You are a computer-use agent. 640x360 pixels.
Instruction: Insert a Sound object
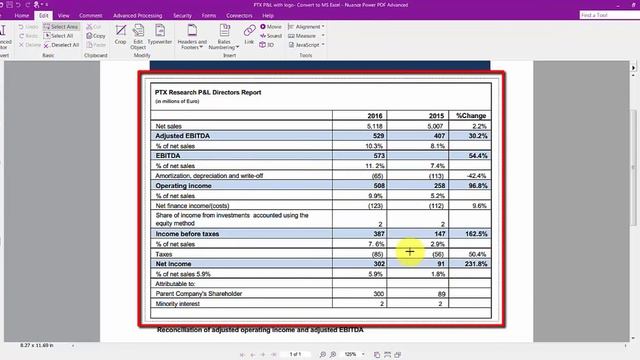click(x=271, y=36)
